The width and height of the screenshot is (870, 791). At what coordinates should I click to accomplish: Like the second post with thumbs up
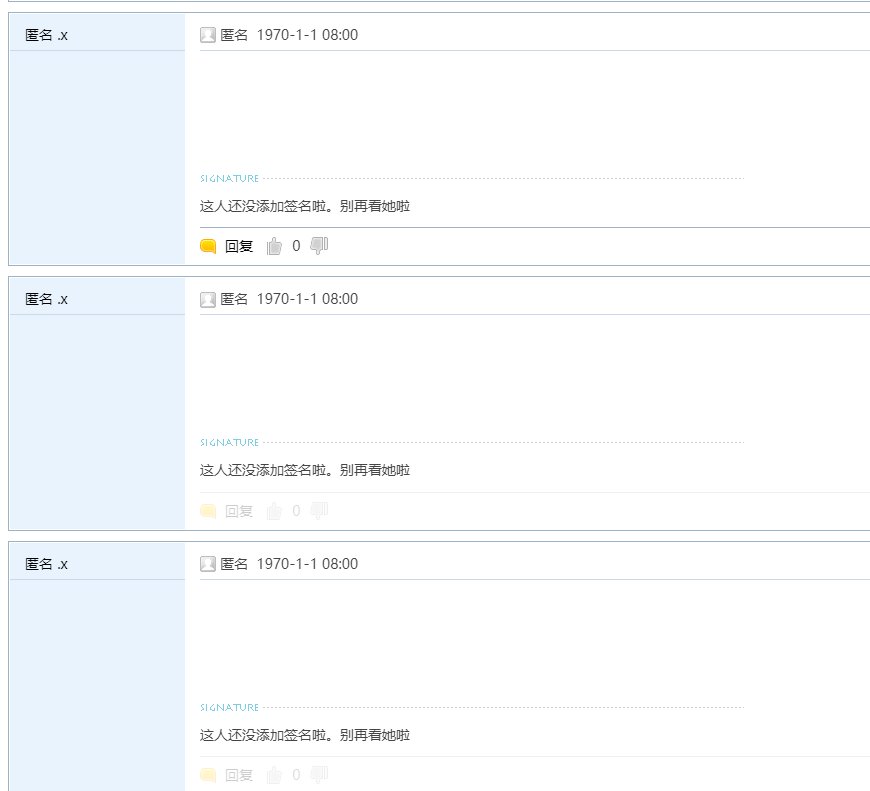(274, 510)
